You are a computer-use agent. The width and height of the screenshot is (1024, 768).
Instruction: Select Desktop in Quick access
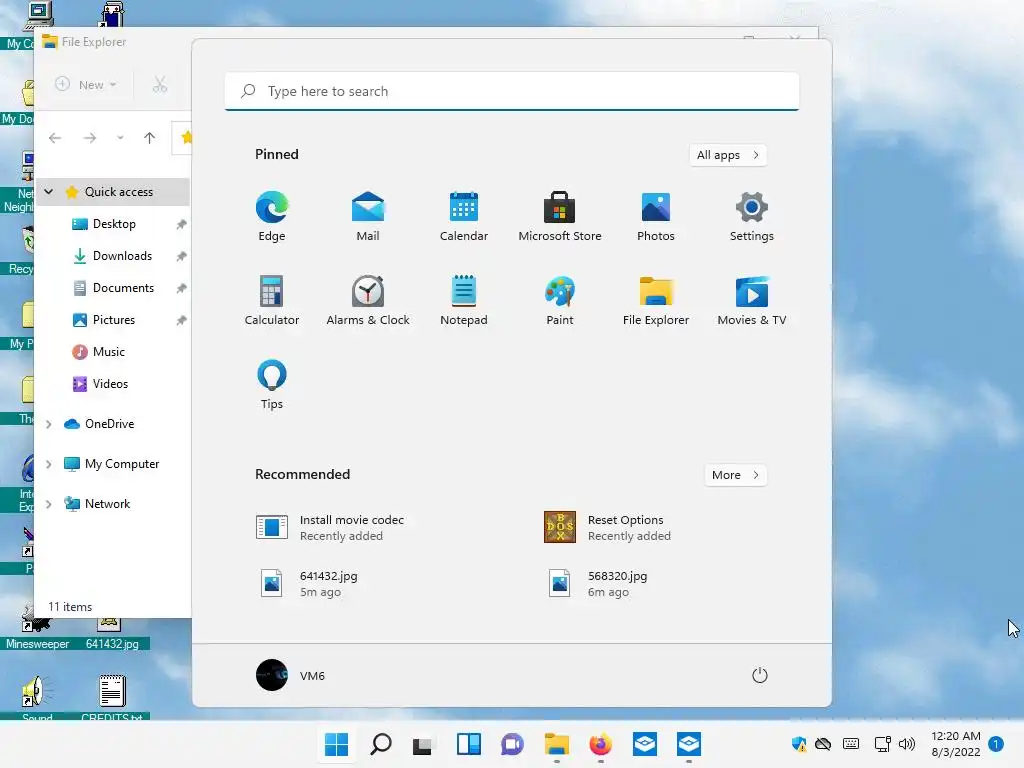[114, 224]
